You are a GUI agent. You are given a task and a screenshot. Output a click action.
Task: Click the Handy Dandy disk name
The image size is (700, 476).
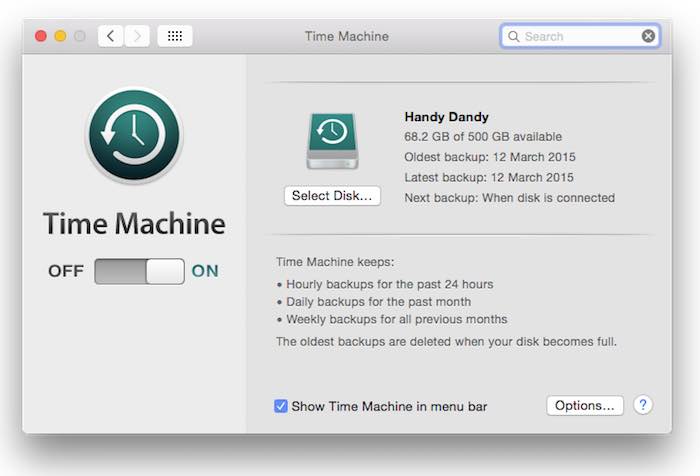click(x=446, y=117)
